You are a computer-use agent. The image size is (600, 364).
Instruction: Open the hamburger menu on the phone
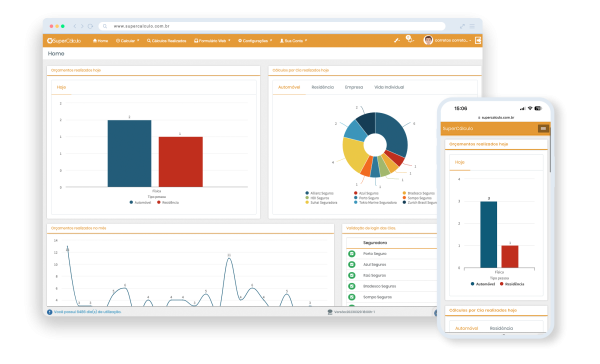click(543, 129)
